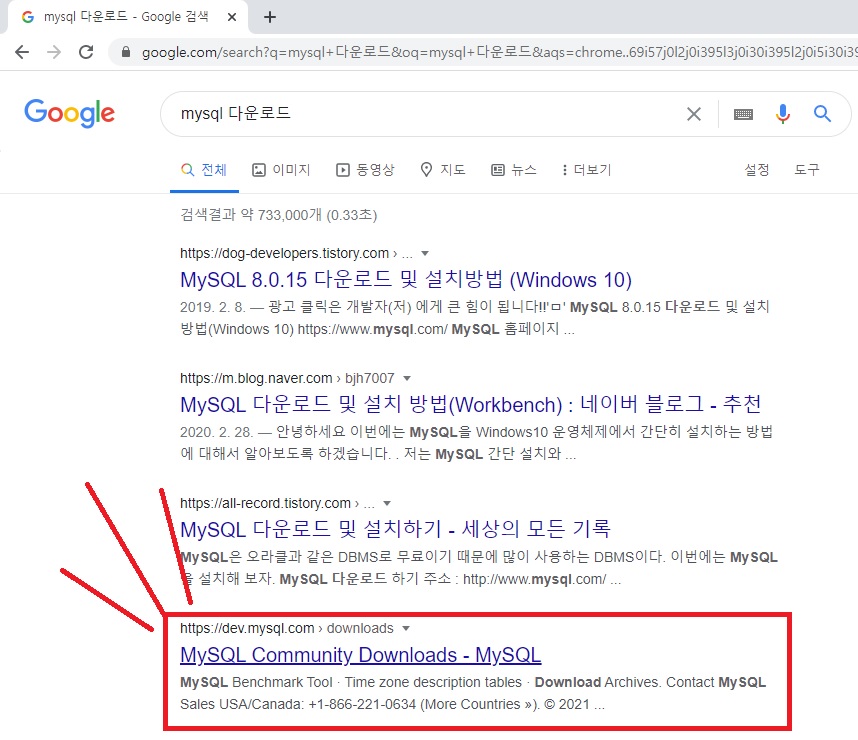Click the padlock site info icon
The width and height of the screenshot is (858, 740).
pyautogui.click(x=126, y=52)
